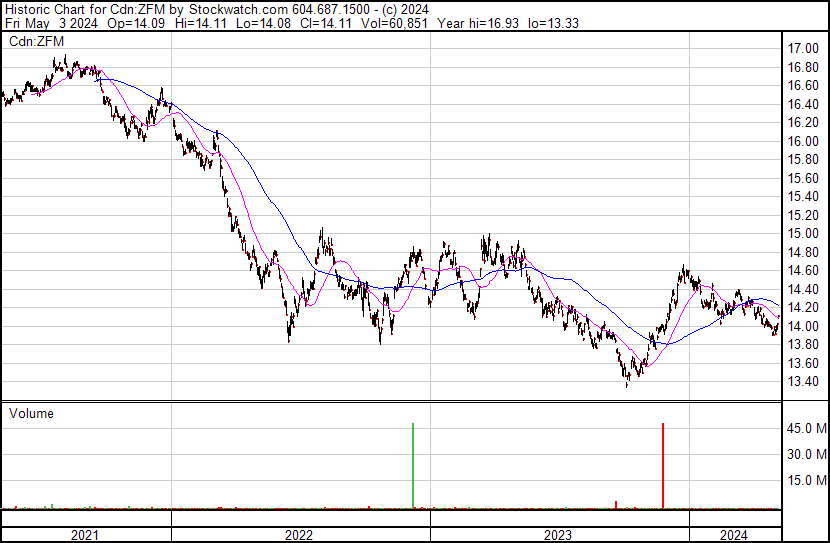Select the 2023 year label on timeline
Viewport: 830px width, 543px height.
pos(558,536)
